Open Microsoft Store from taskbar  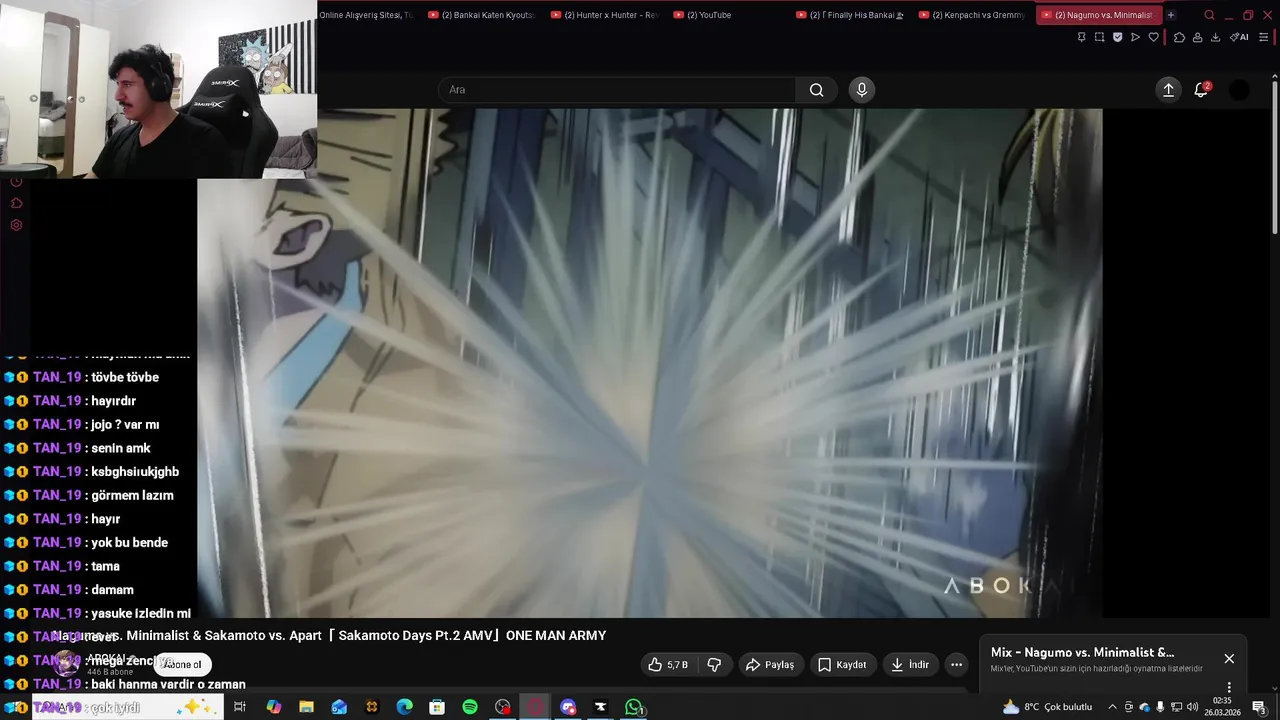(x=437, y=707)
